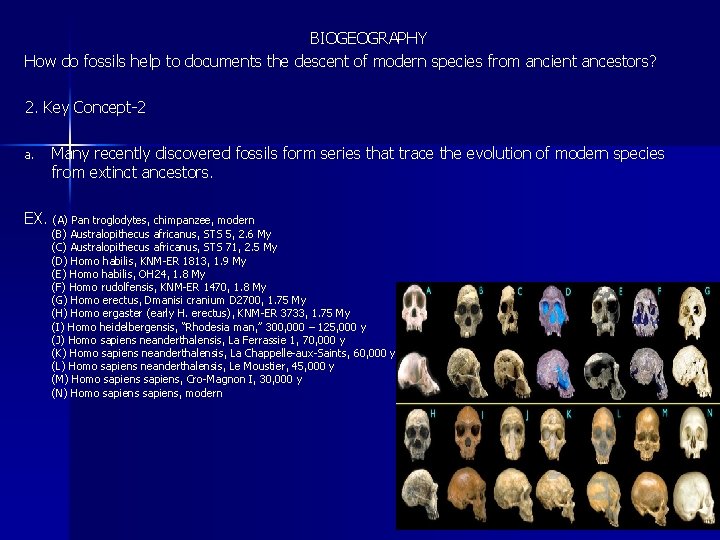Select the question about fossils documenting descent

pos(340,61)
